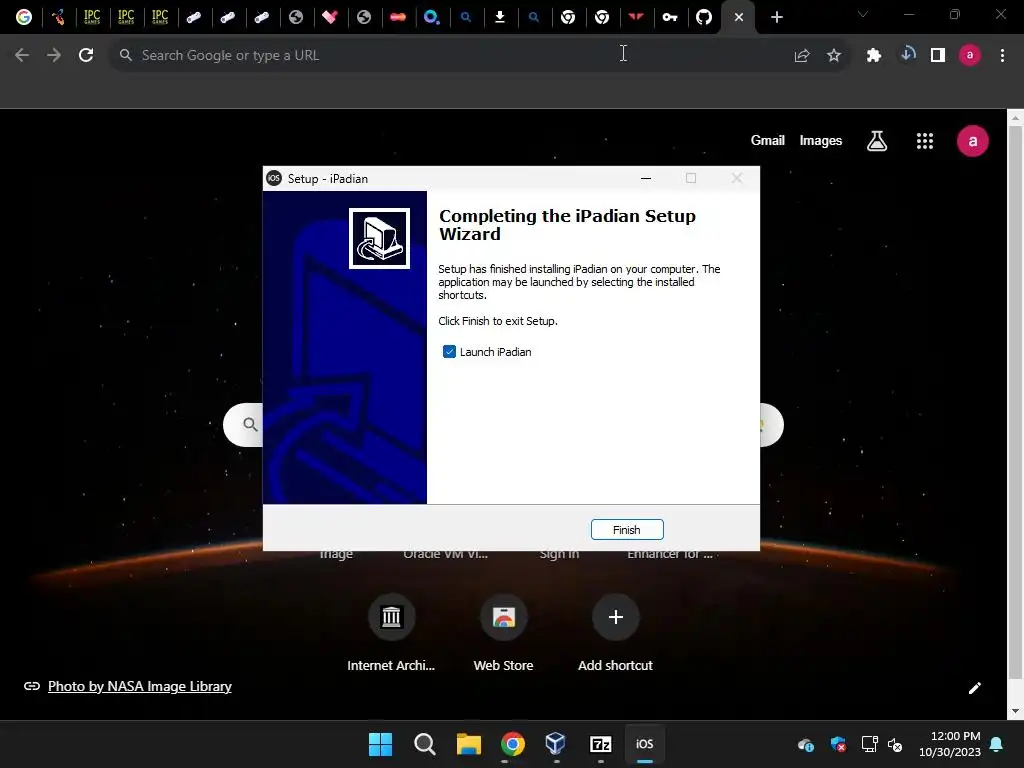The height and width of the screenshot is (768, 1024).
Task: Switch to the key icon tab
Action: 670,17
